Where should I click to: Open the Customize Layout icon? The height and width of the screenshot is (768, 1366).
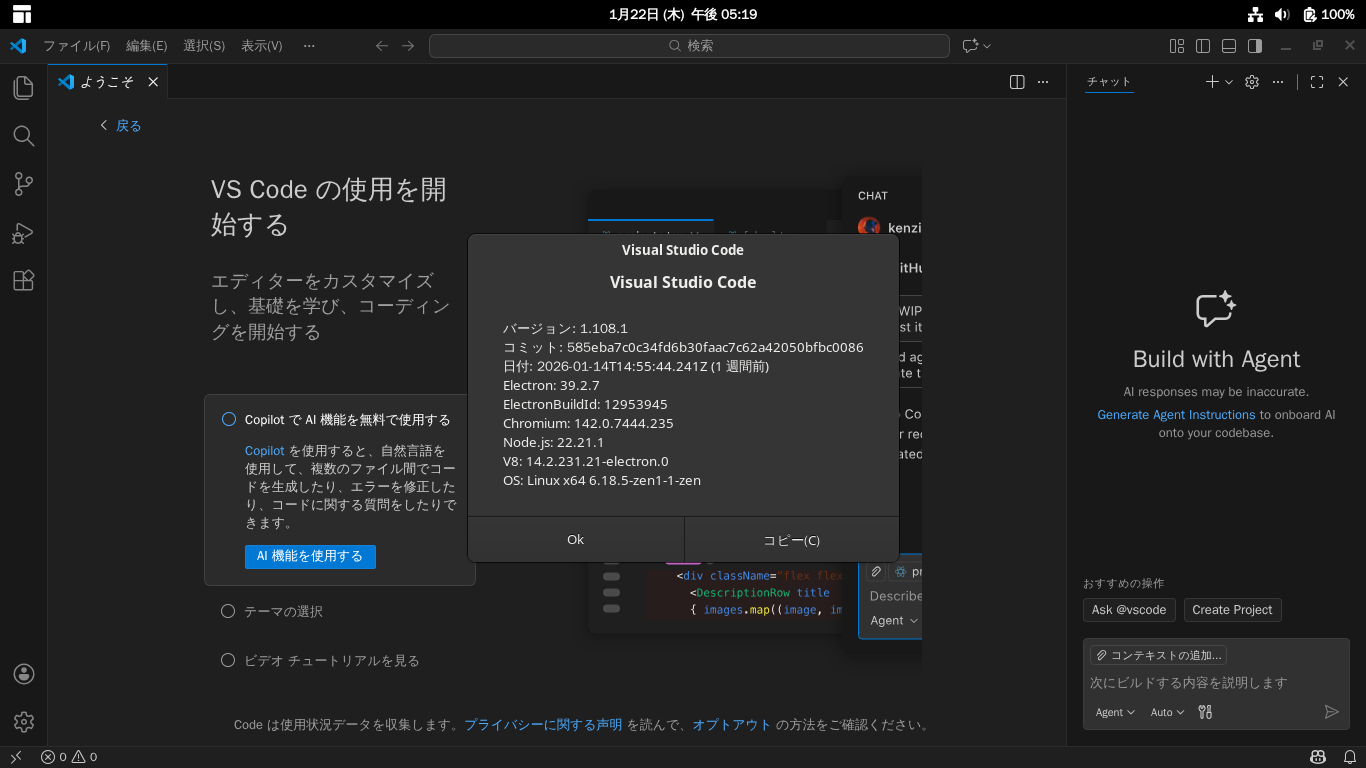coord(1177,46)
